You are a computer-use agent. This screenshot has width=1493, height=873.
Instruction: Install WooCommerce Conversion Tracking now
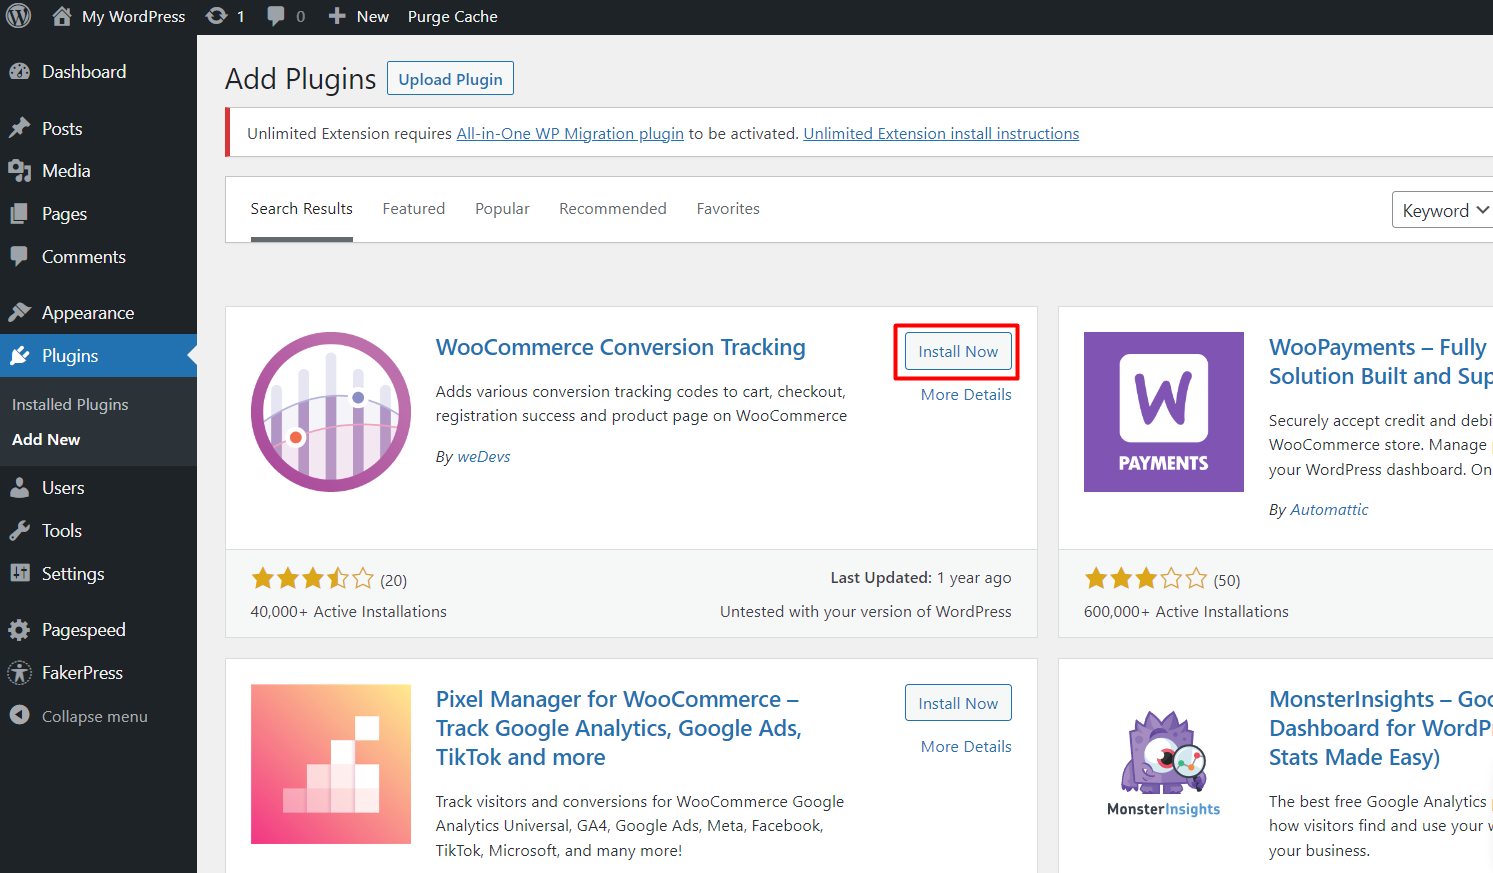pyautogui.click(x=958, y=352)
